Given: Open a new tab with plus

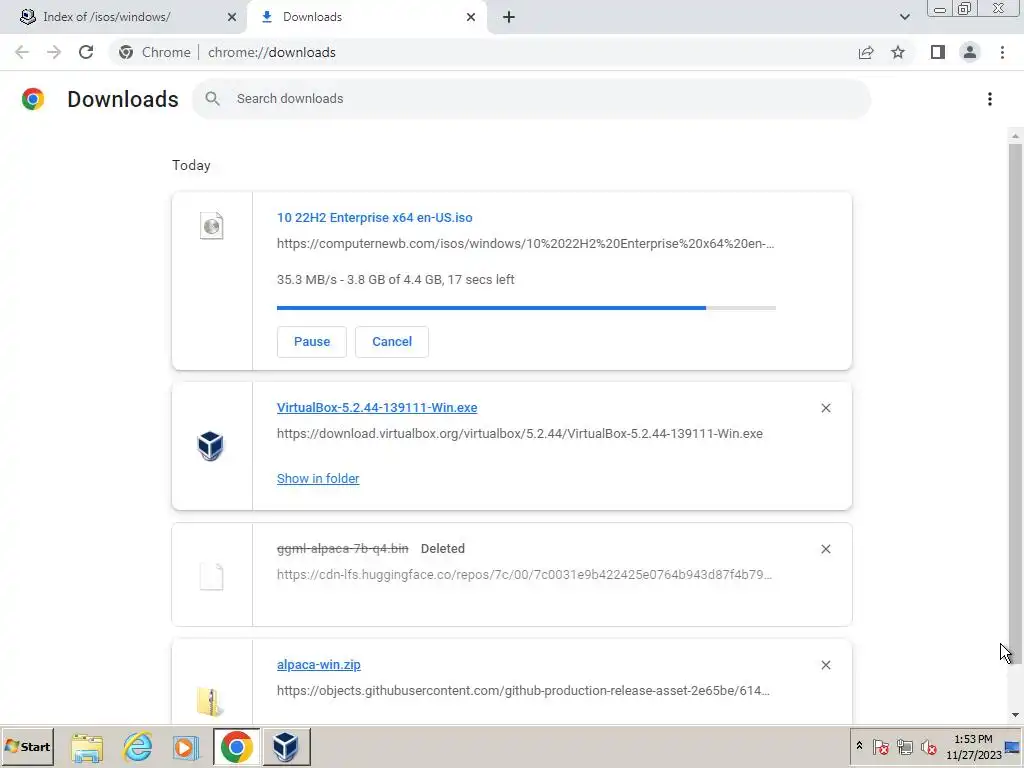Looking at the screenshot, I should point(509,17).
